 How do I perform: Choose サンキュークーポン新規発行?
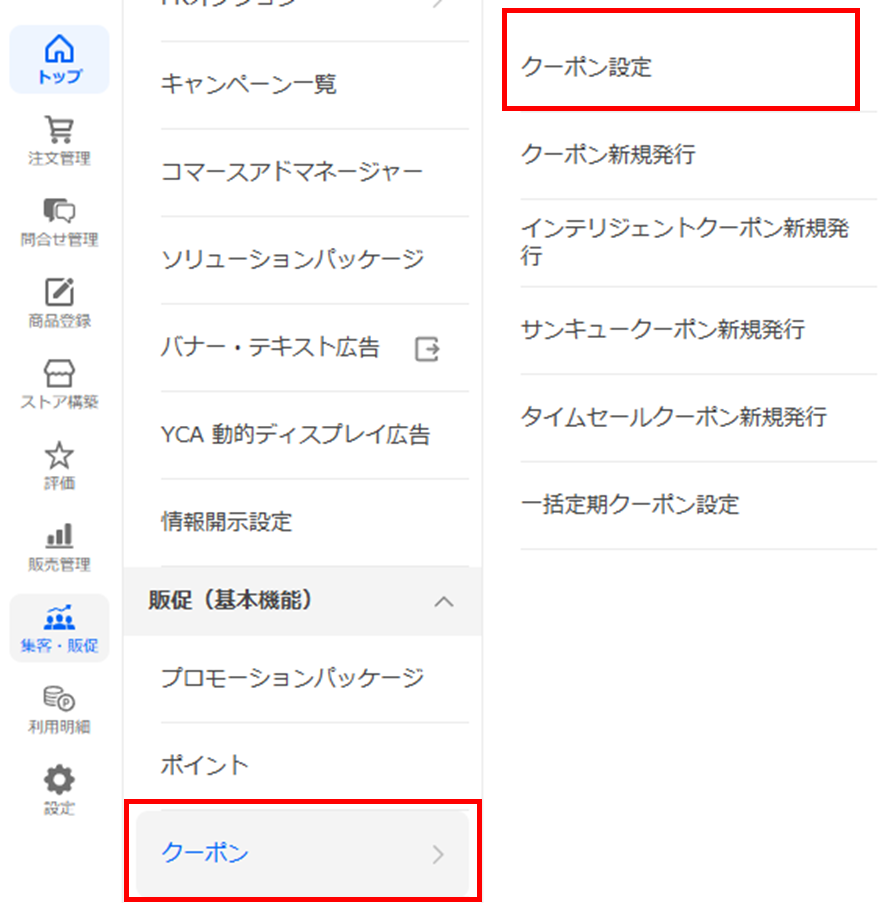(662, 330)
